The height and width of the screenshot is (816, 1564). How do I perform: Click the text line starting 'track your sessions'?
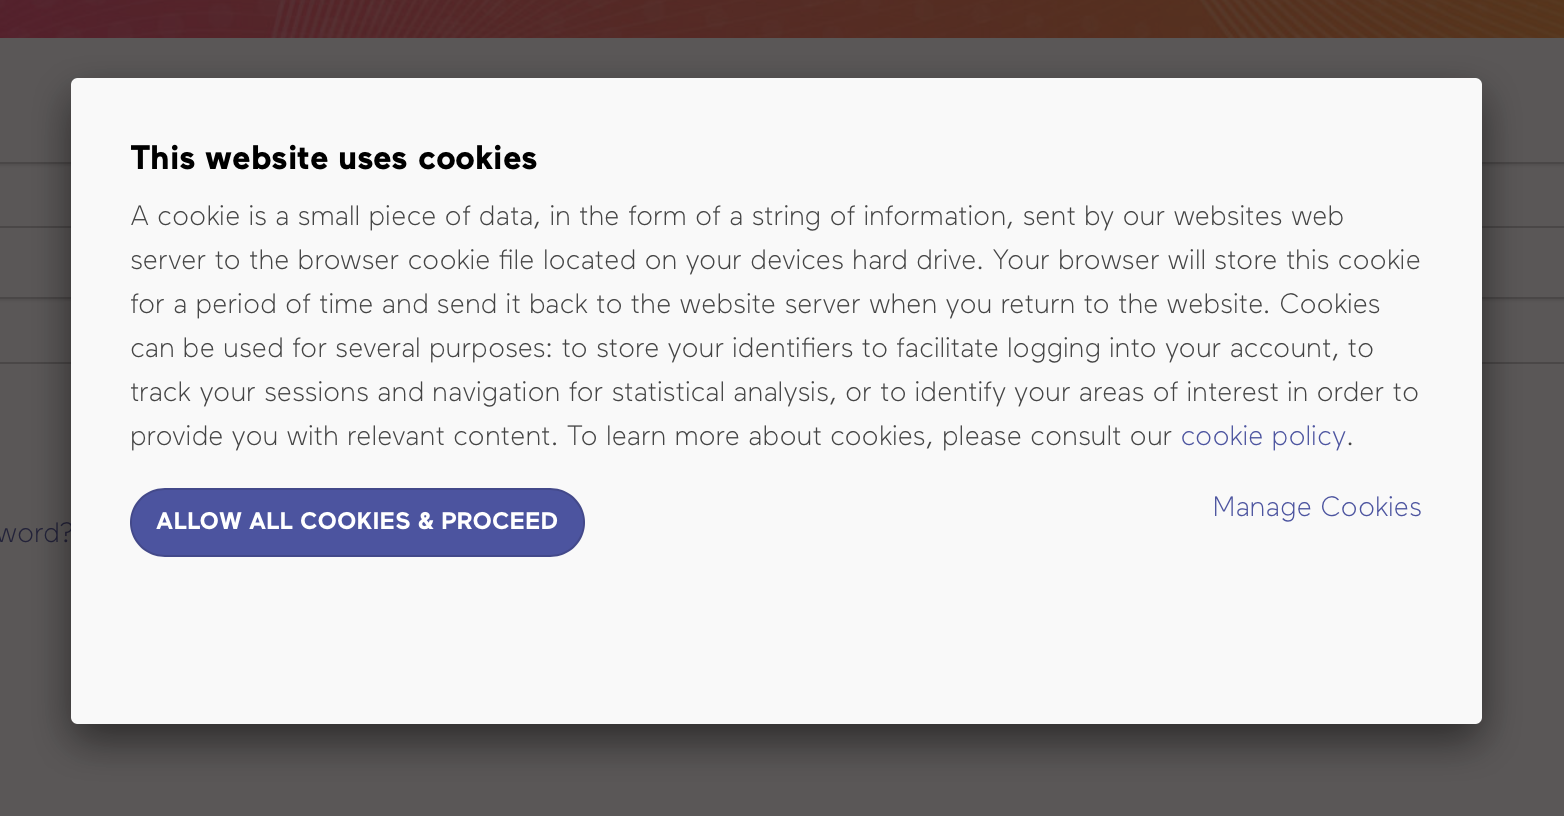pos(773,392)
